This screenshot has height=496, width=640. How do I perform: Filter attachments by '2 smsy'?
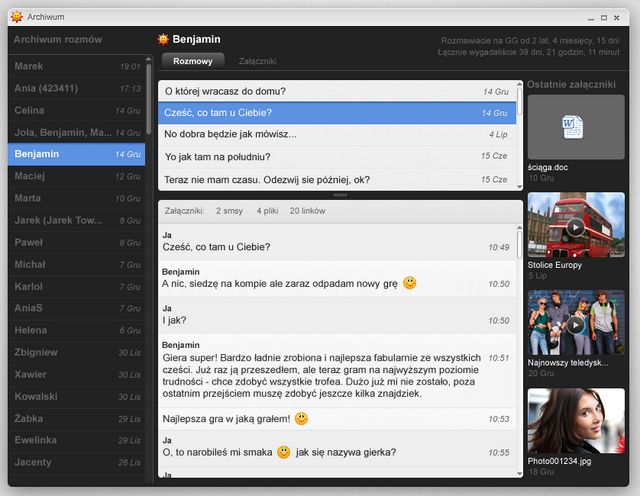[x=229, y=211]
